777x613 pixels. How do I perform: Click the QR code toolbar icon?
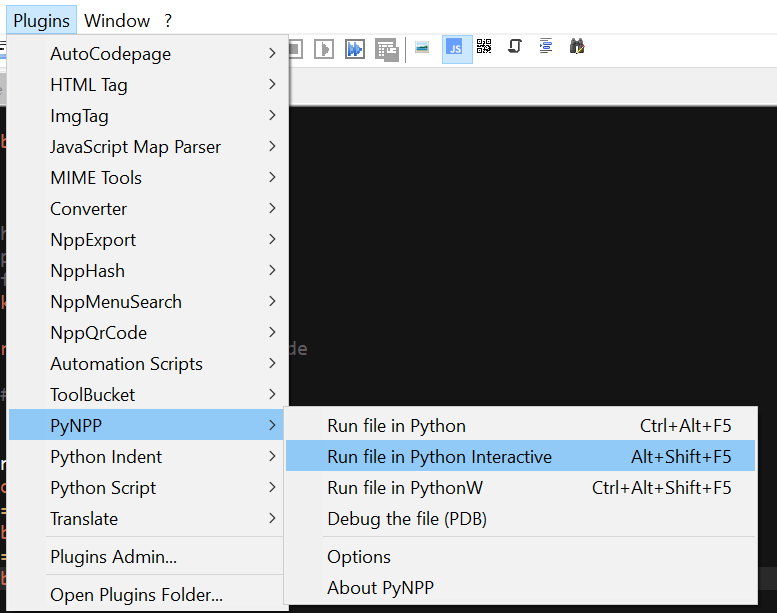(x=484, y=46)
